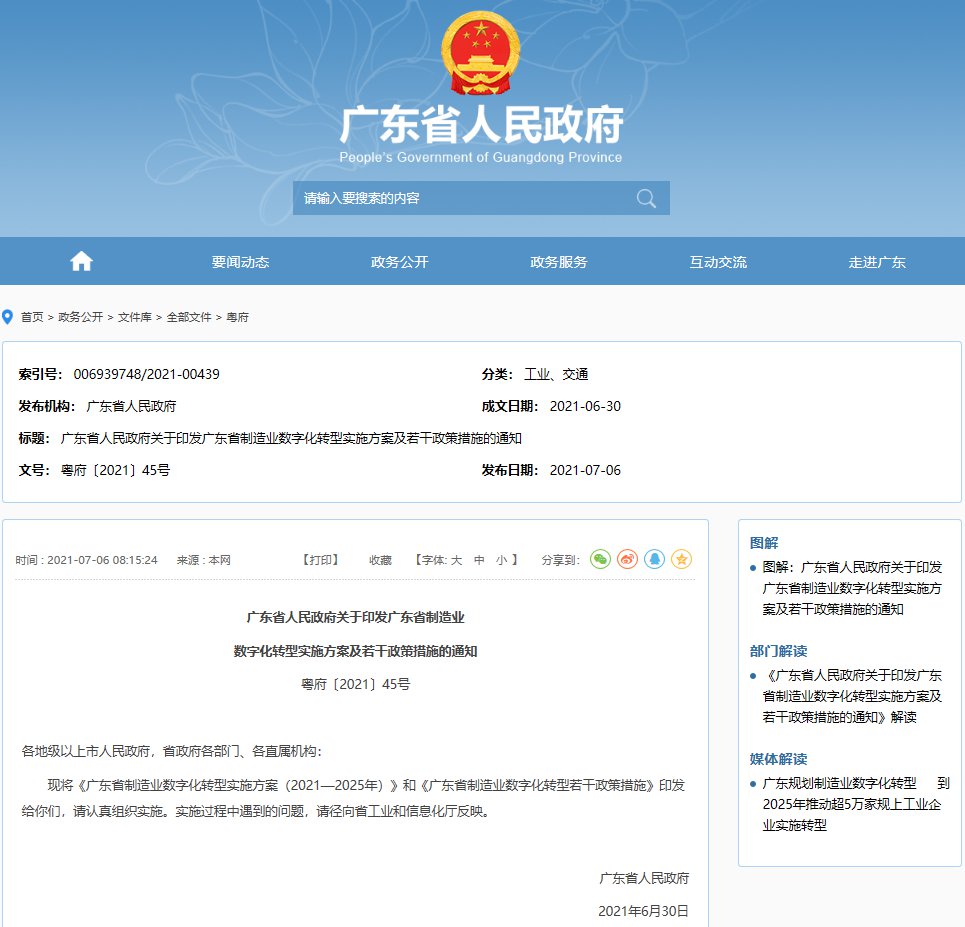This screenshot has width=965, height=927.
Task: Share to Qzone star icon
Action: (x=681, y=560)
